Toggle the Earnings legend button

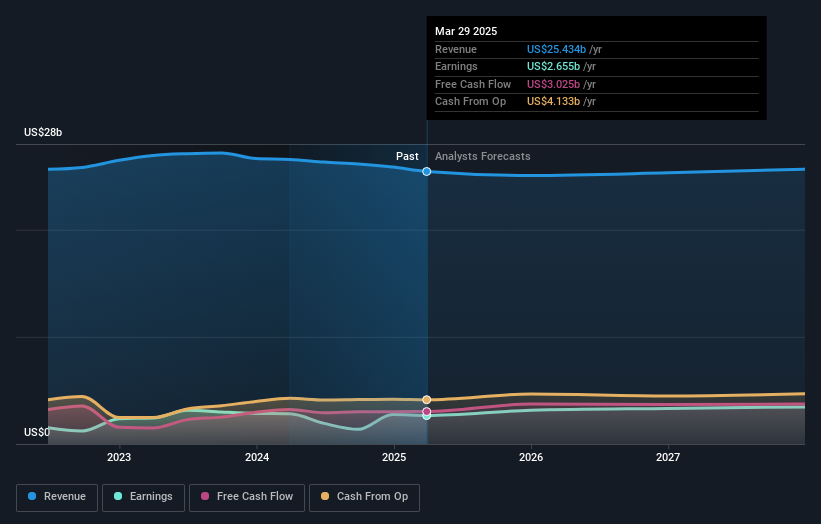pyautogui.click(x=143, y=497)
